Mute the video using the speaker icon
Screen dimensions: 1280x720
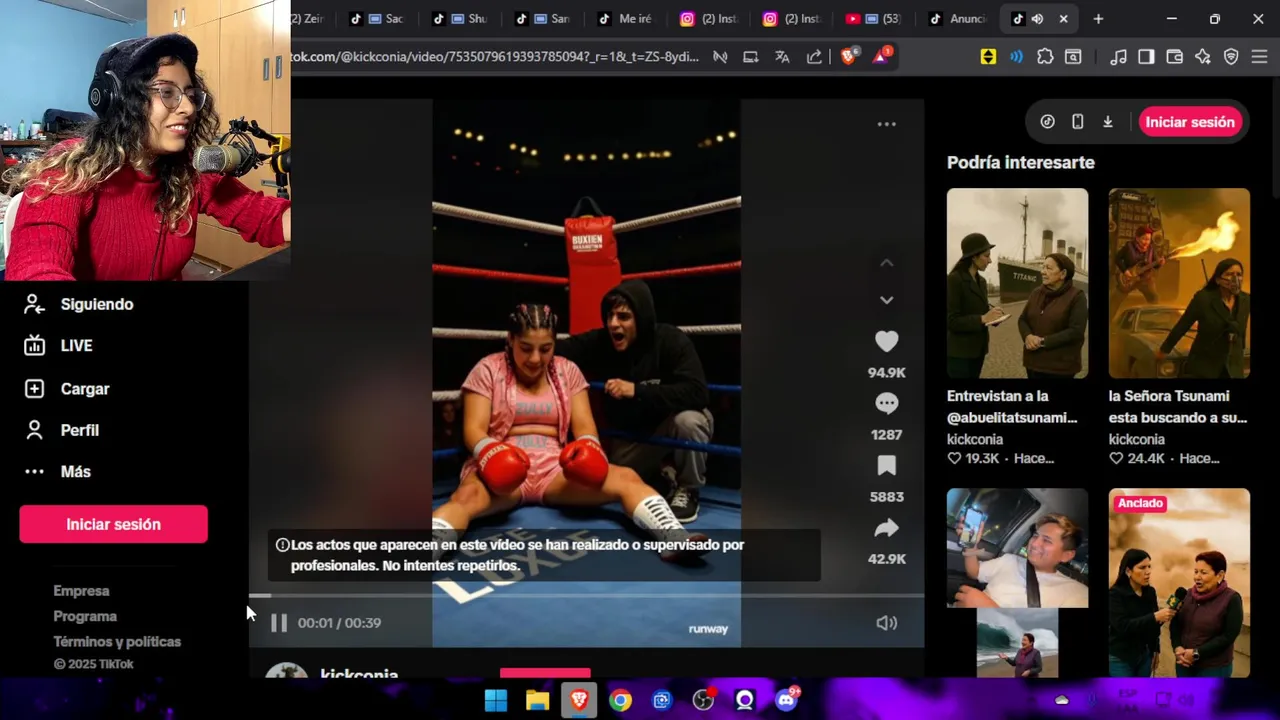(x=886, y=623)
